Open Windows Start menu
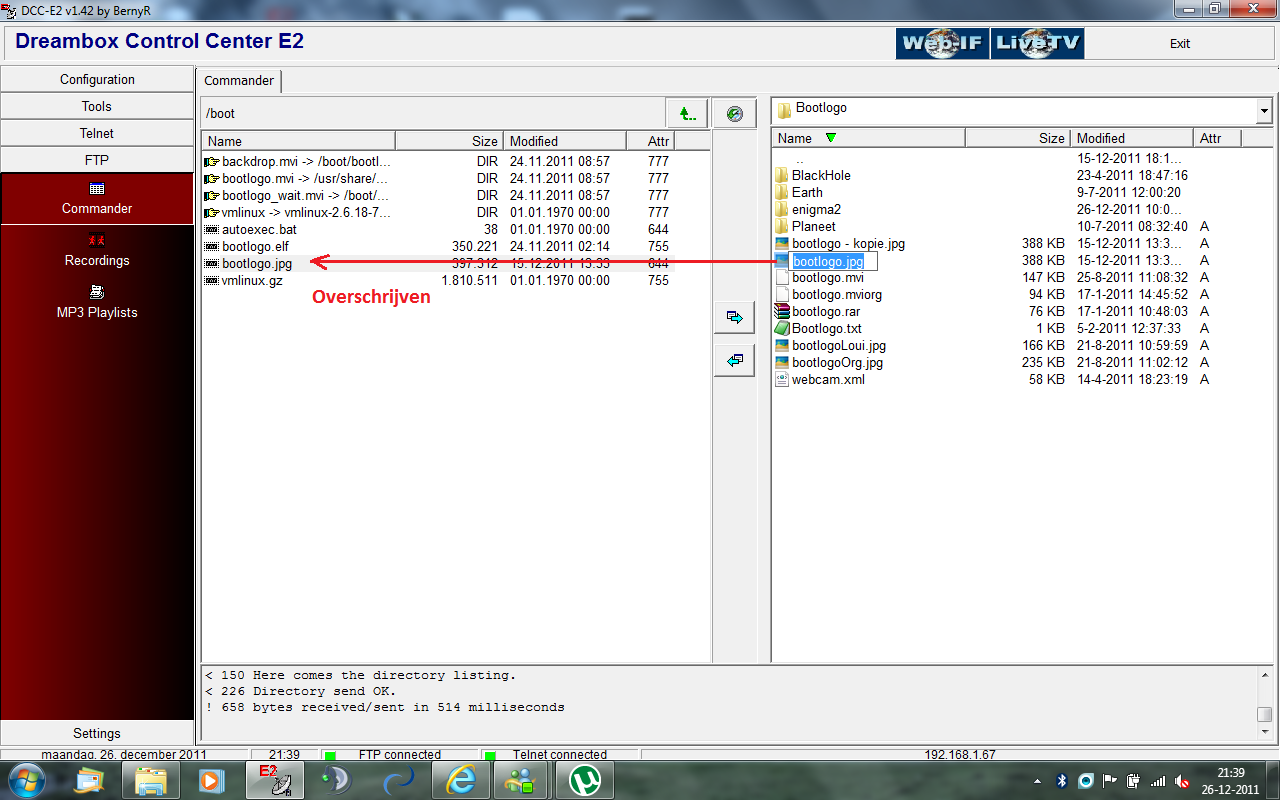1280x800 pixels. click(x=26, y=780)
